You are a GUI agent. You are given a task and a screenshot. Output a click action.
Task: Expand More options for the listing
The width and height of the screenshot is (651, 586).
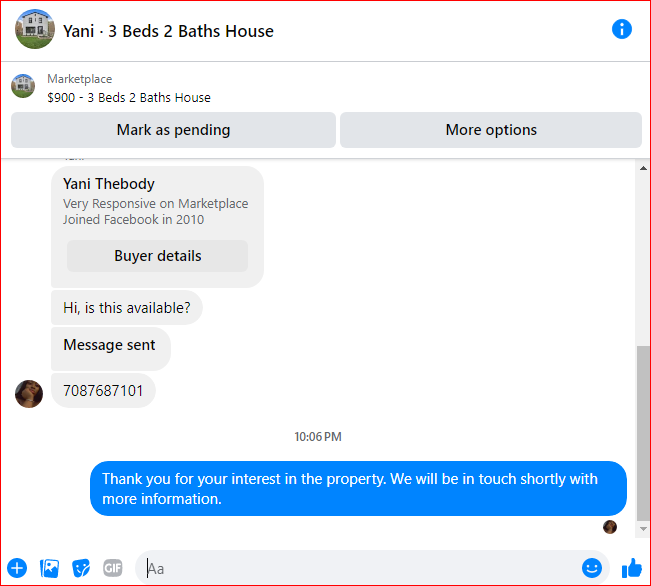click(x=491, y=130)
